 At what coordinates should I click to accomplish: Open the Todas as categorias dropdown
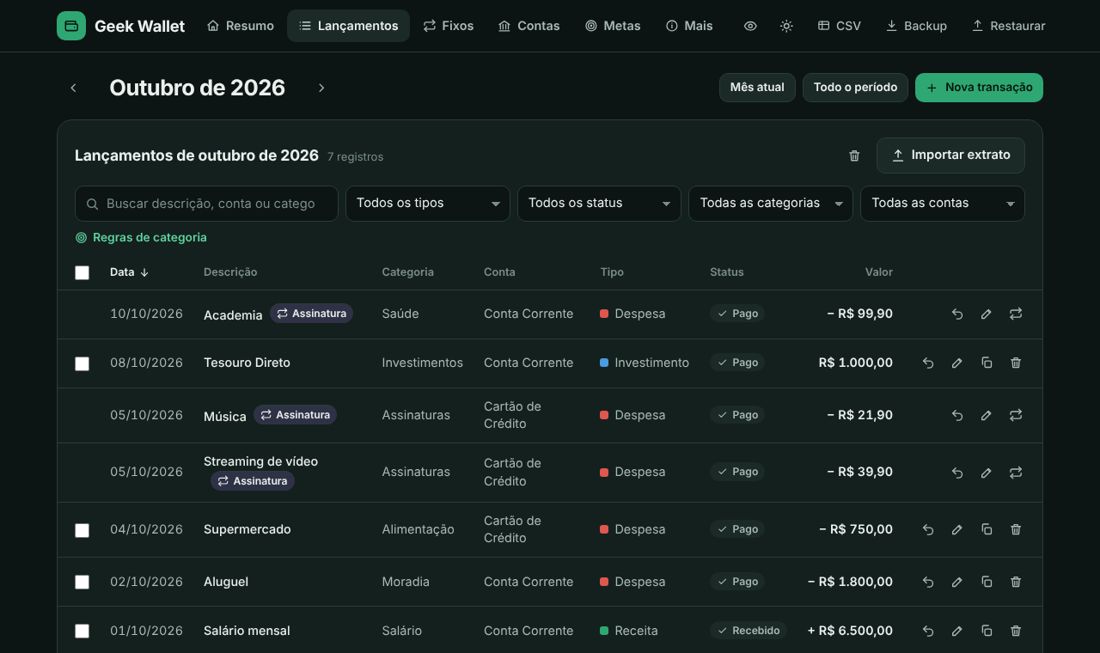pyautogui.click(x=770, y=203)
